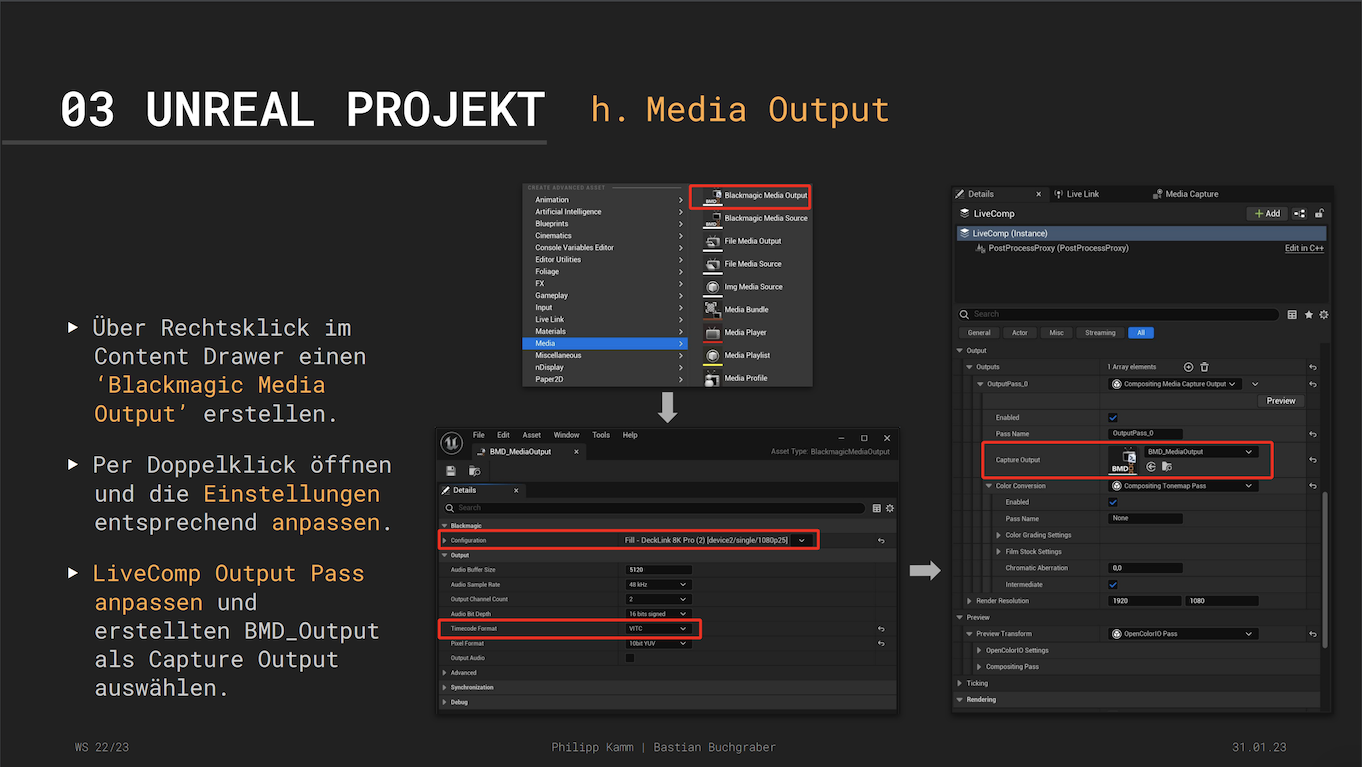Click the lock icon next to the Add button
The width and height of the screenshot is (1362, 767).
point(1320,213)
